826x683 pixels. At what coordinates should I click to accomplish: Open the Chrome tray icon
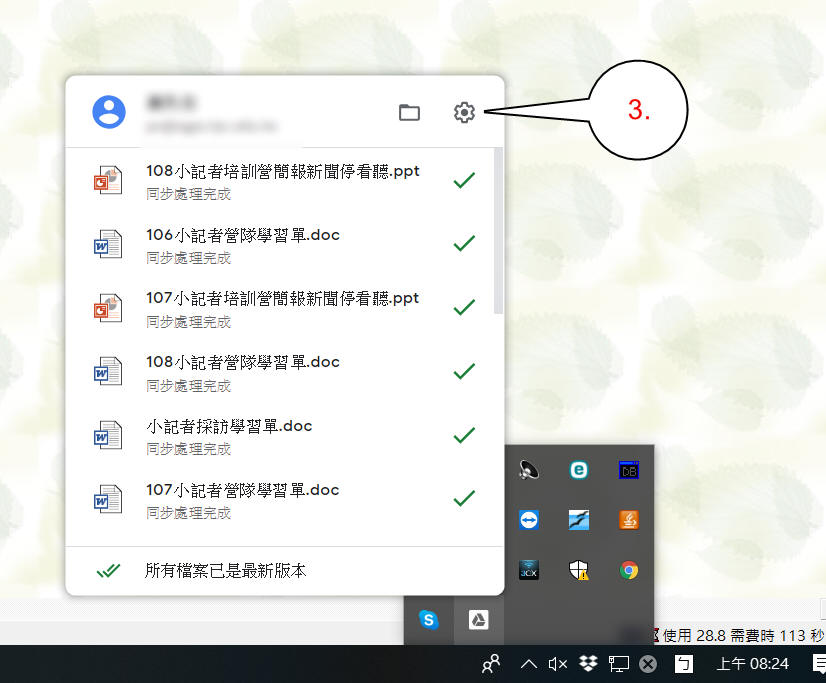pos(629,570)
